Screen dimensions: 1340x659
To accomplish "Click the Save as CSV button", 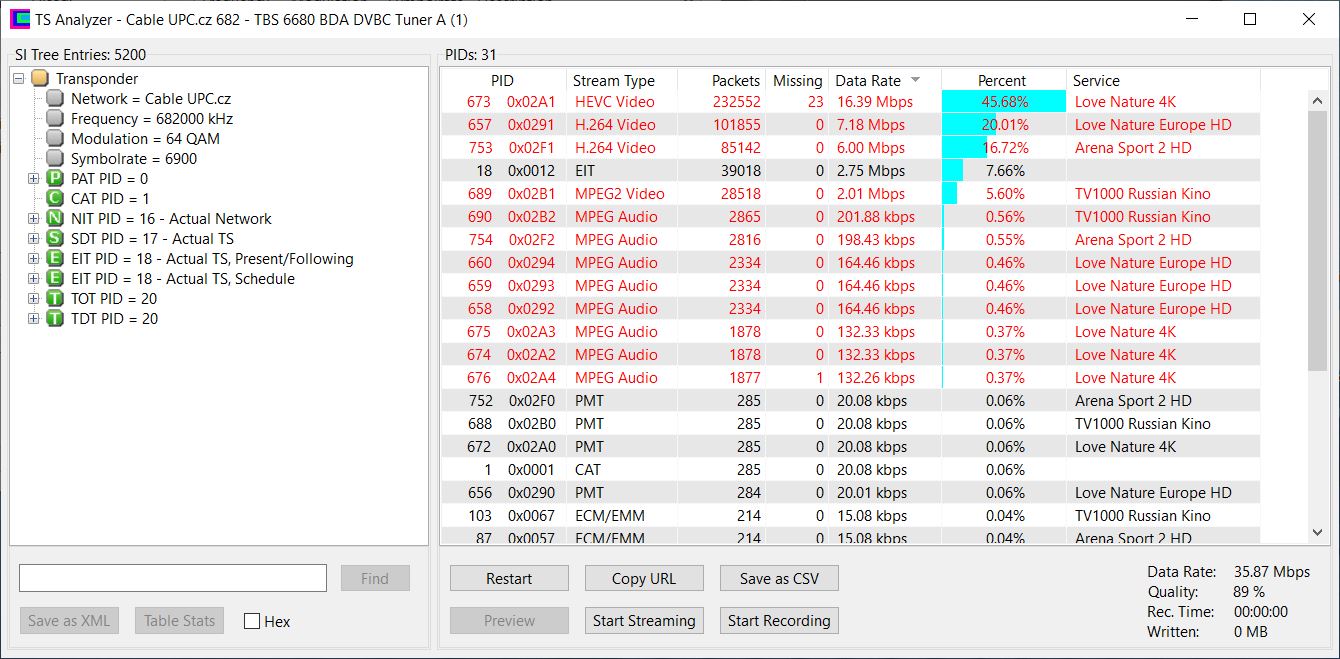I will (x=778, y=579).
